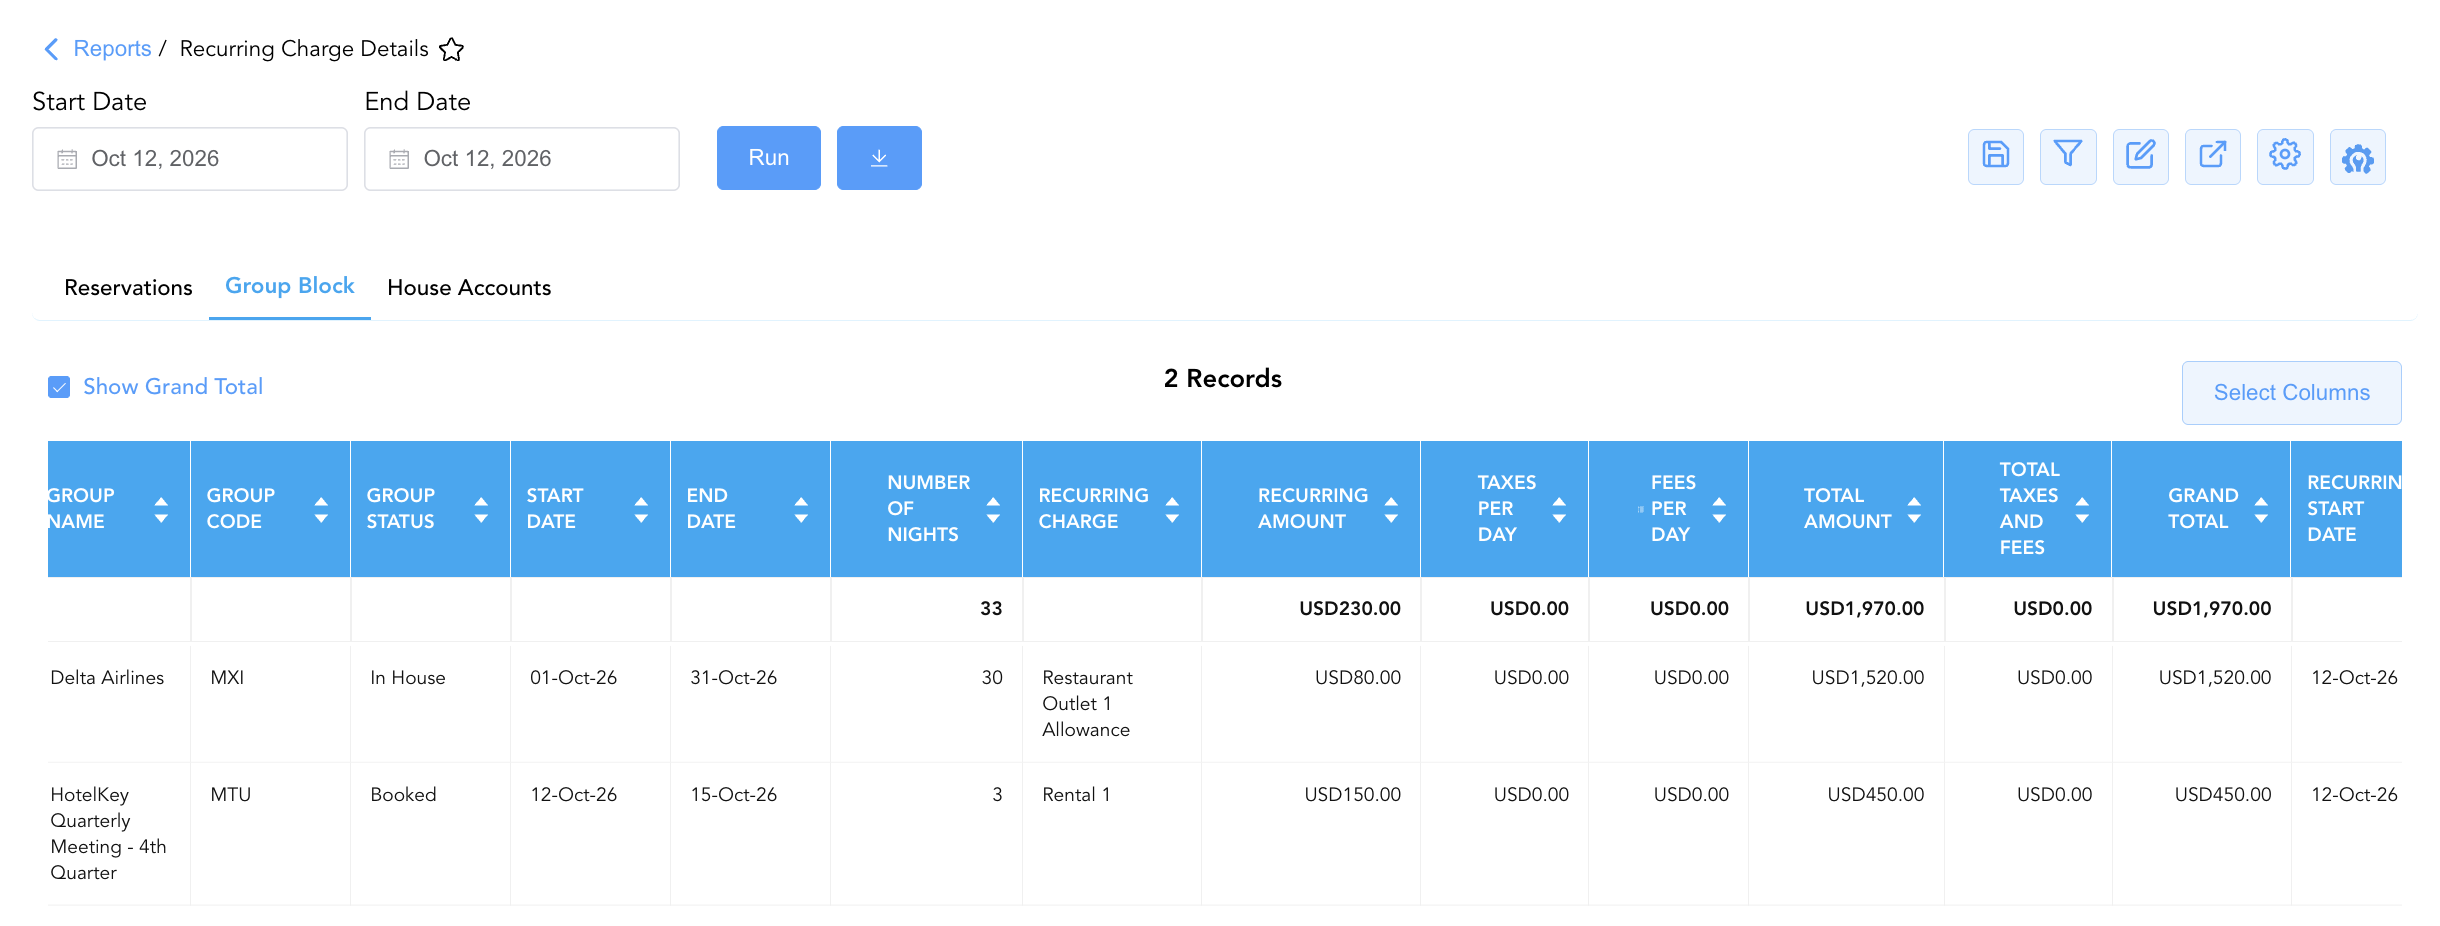Sort by Group Code column arrows
The width and height of the screenshot is (2440, 926).
[x=321, y=509]
